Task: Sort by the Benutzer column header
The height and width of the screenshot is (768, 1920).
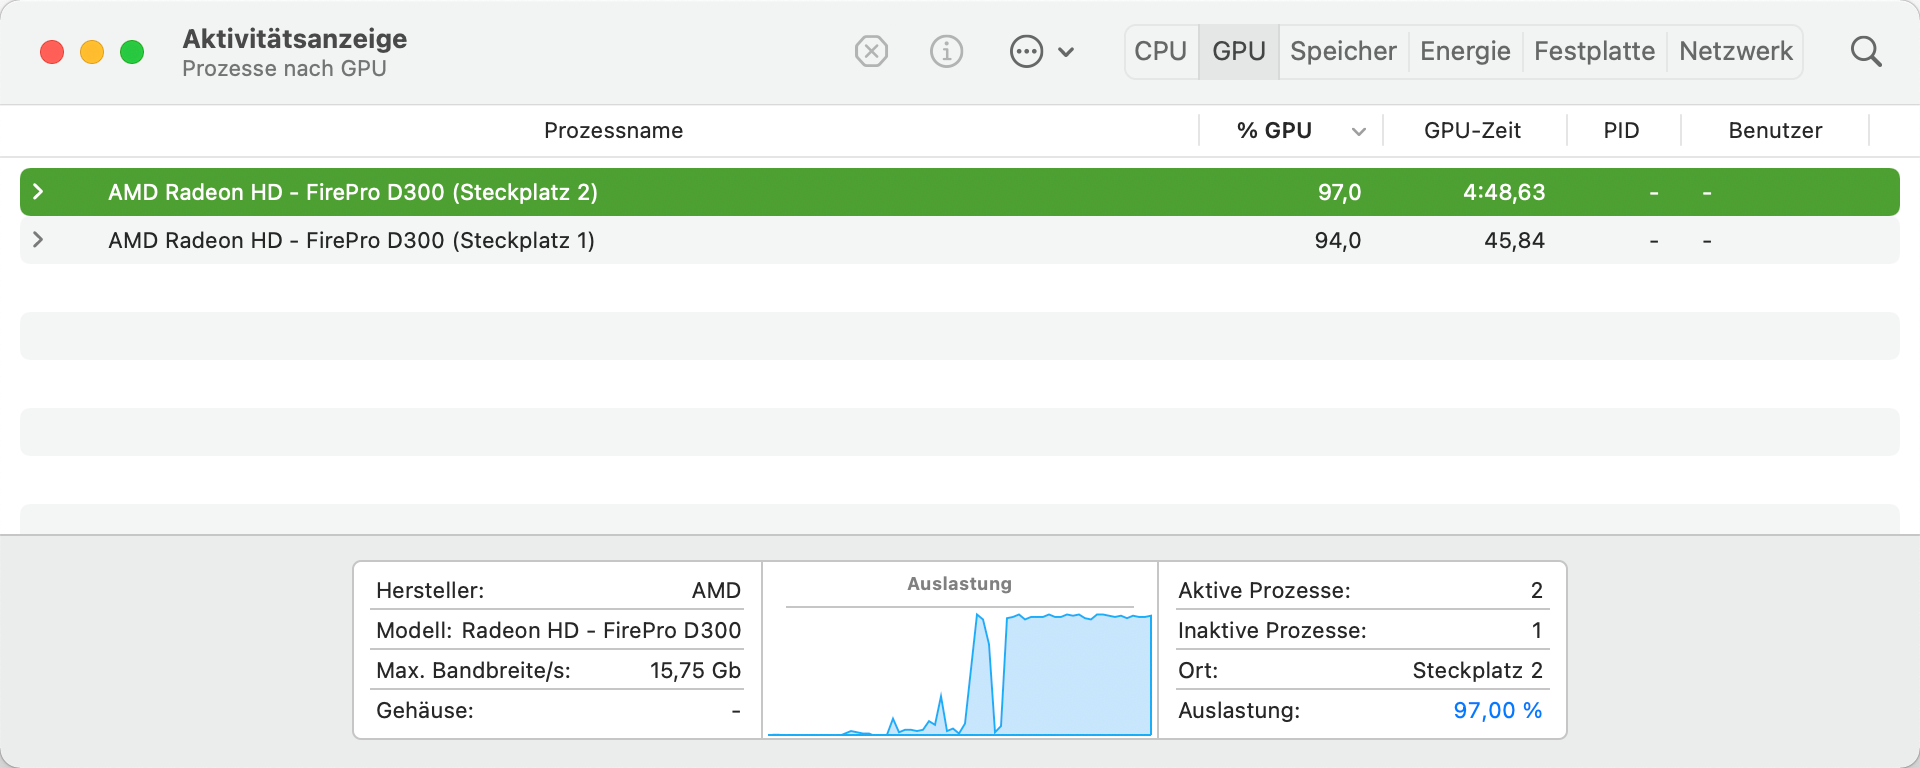Action: tap(1774, 131)
